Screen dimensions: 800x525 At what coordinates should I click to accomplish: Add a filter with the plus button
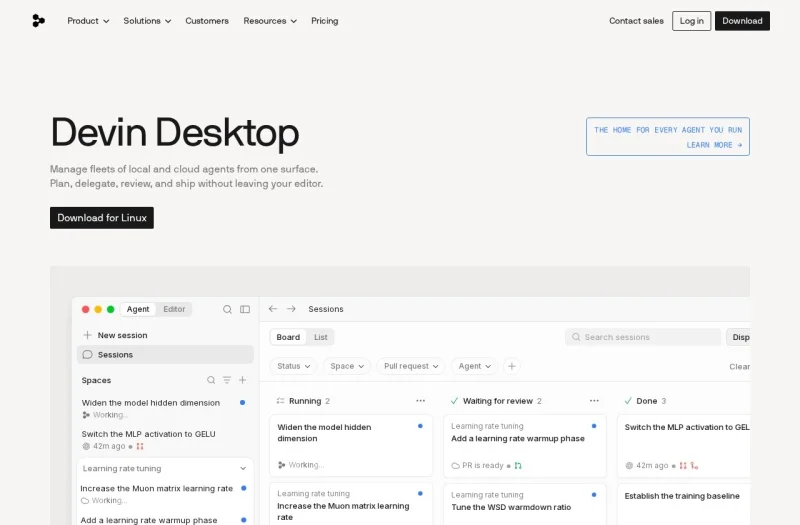tap(512, 366)
